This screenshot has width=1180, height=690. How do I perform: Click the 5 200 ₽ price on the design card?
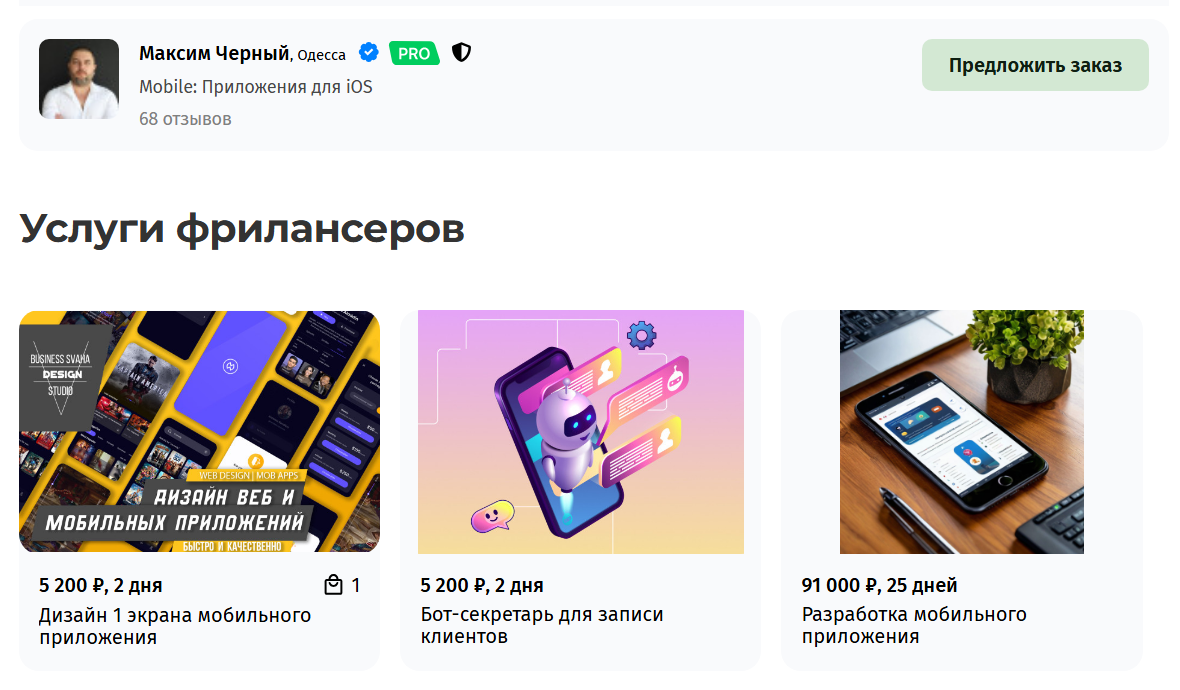click(x=101, y=585)
